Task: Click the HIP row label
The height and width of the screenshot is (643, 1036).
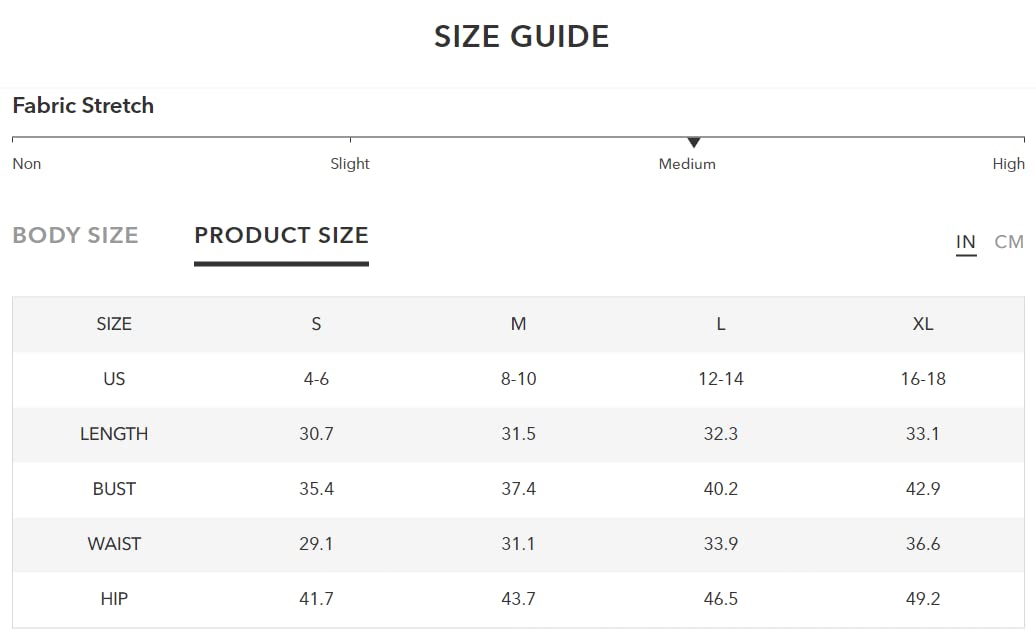Action: 114,599
